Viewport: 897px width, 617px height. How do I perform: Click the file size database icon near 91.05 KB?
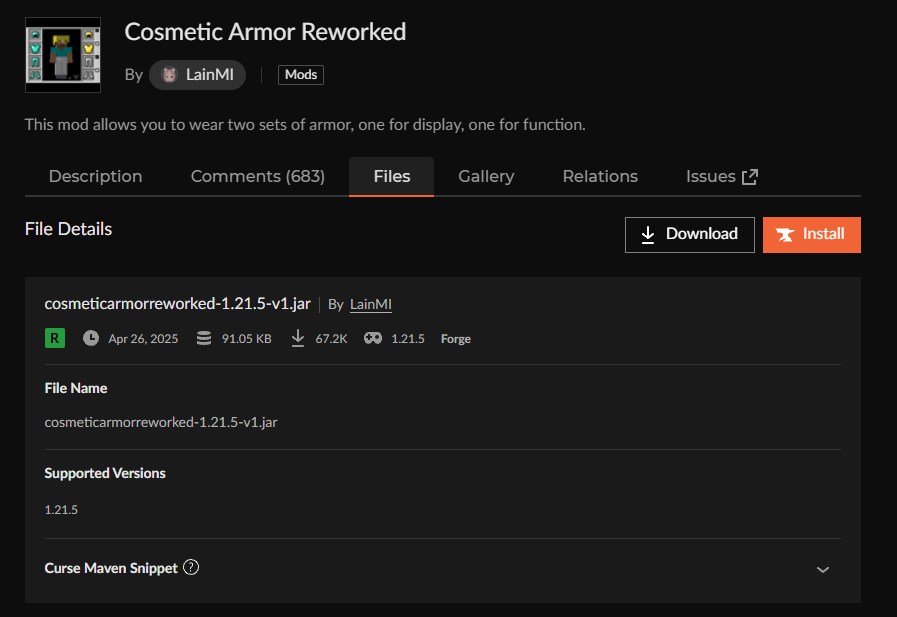pyautogui.click(x=204, y=338)
